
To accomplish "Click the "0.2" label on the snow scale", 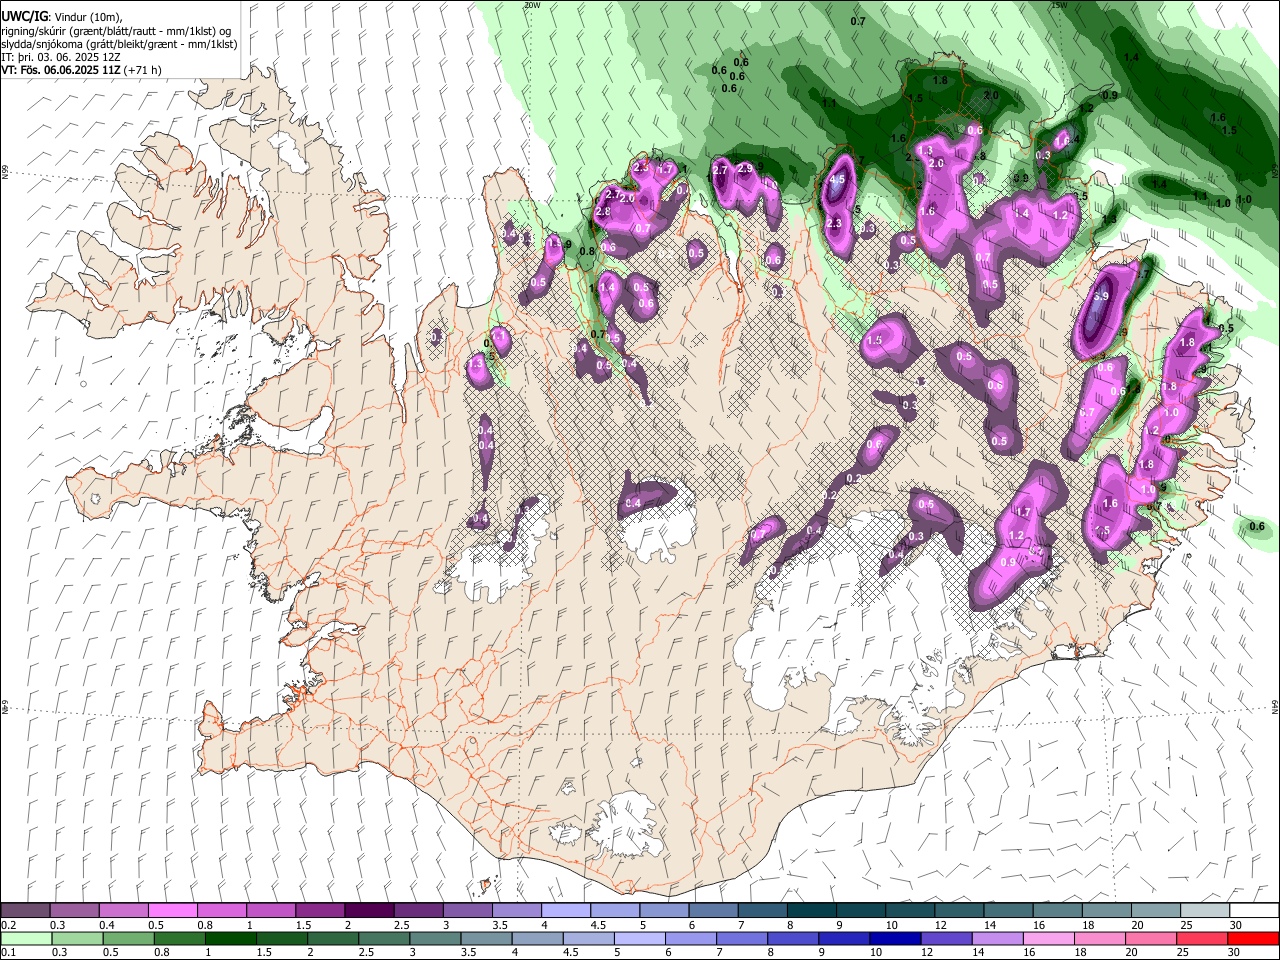I will 9,925.
